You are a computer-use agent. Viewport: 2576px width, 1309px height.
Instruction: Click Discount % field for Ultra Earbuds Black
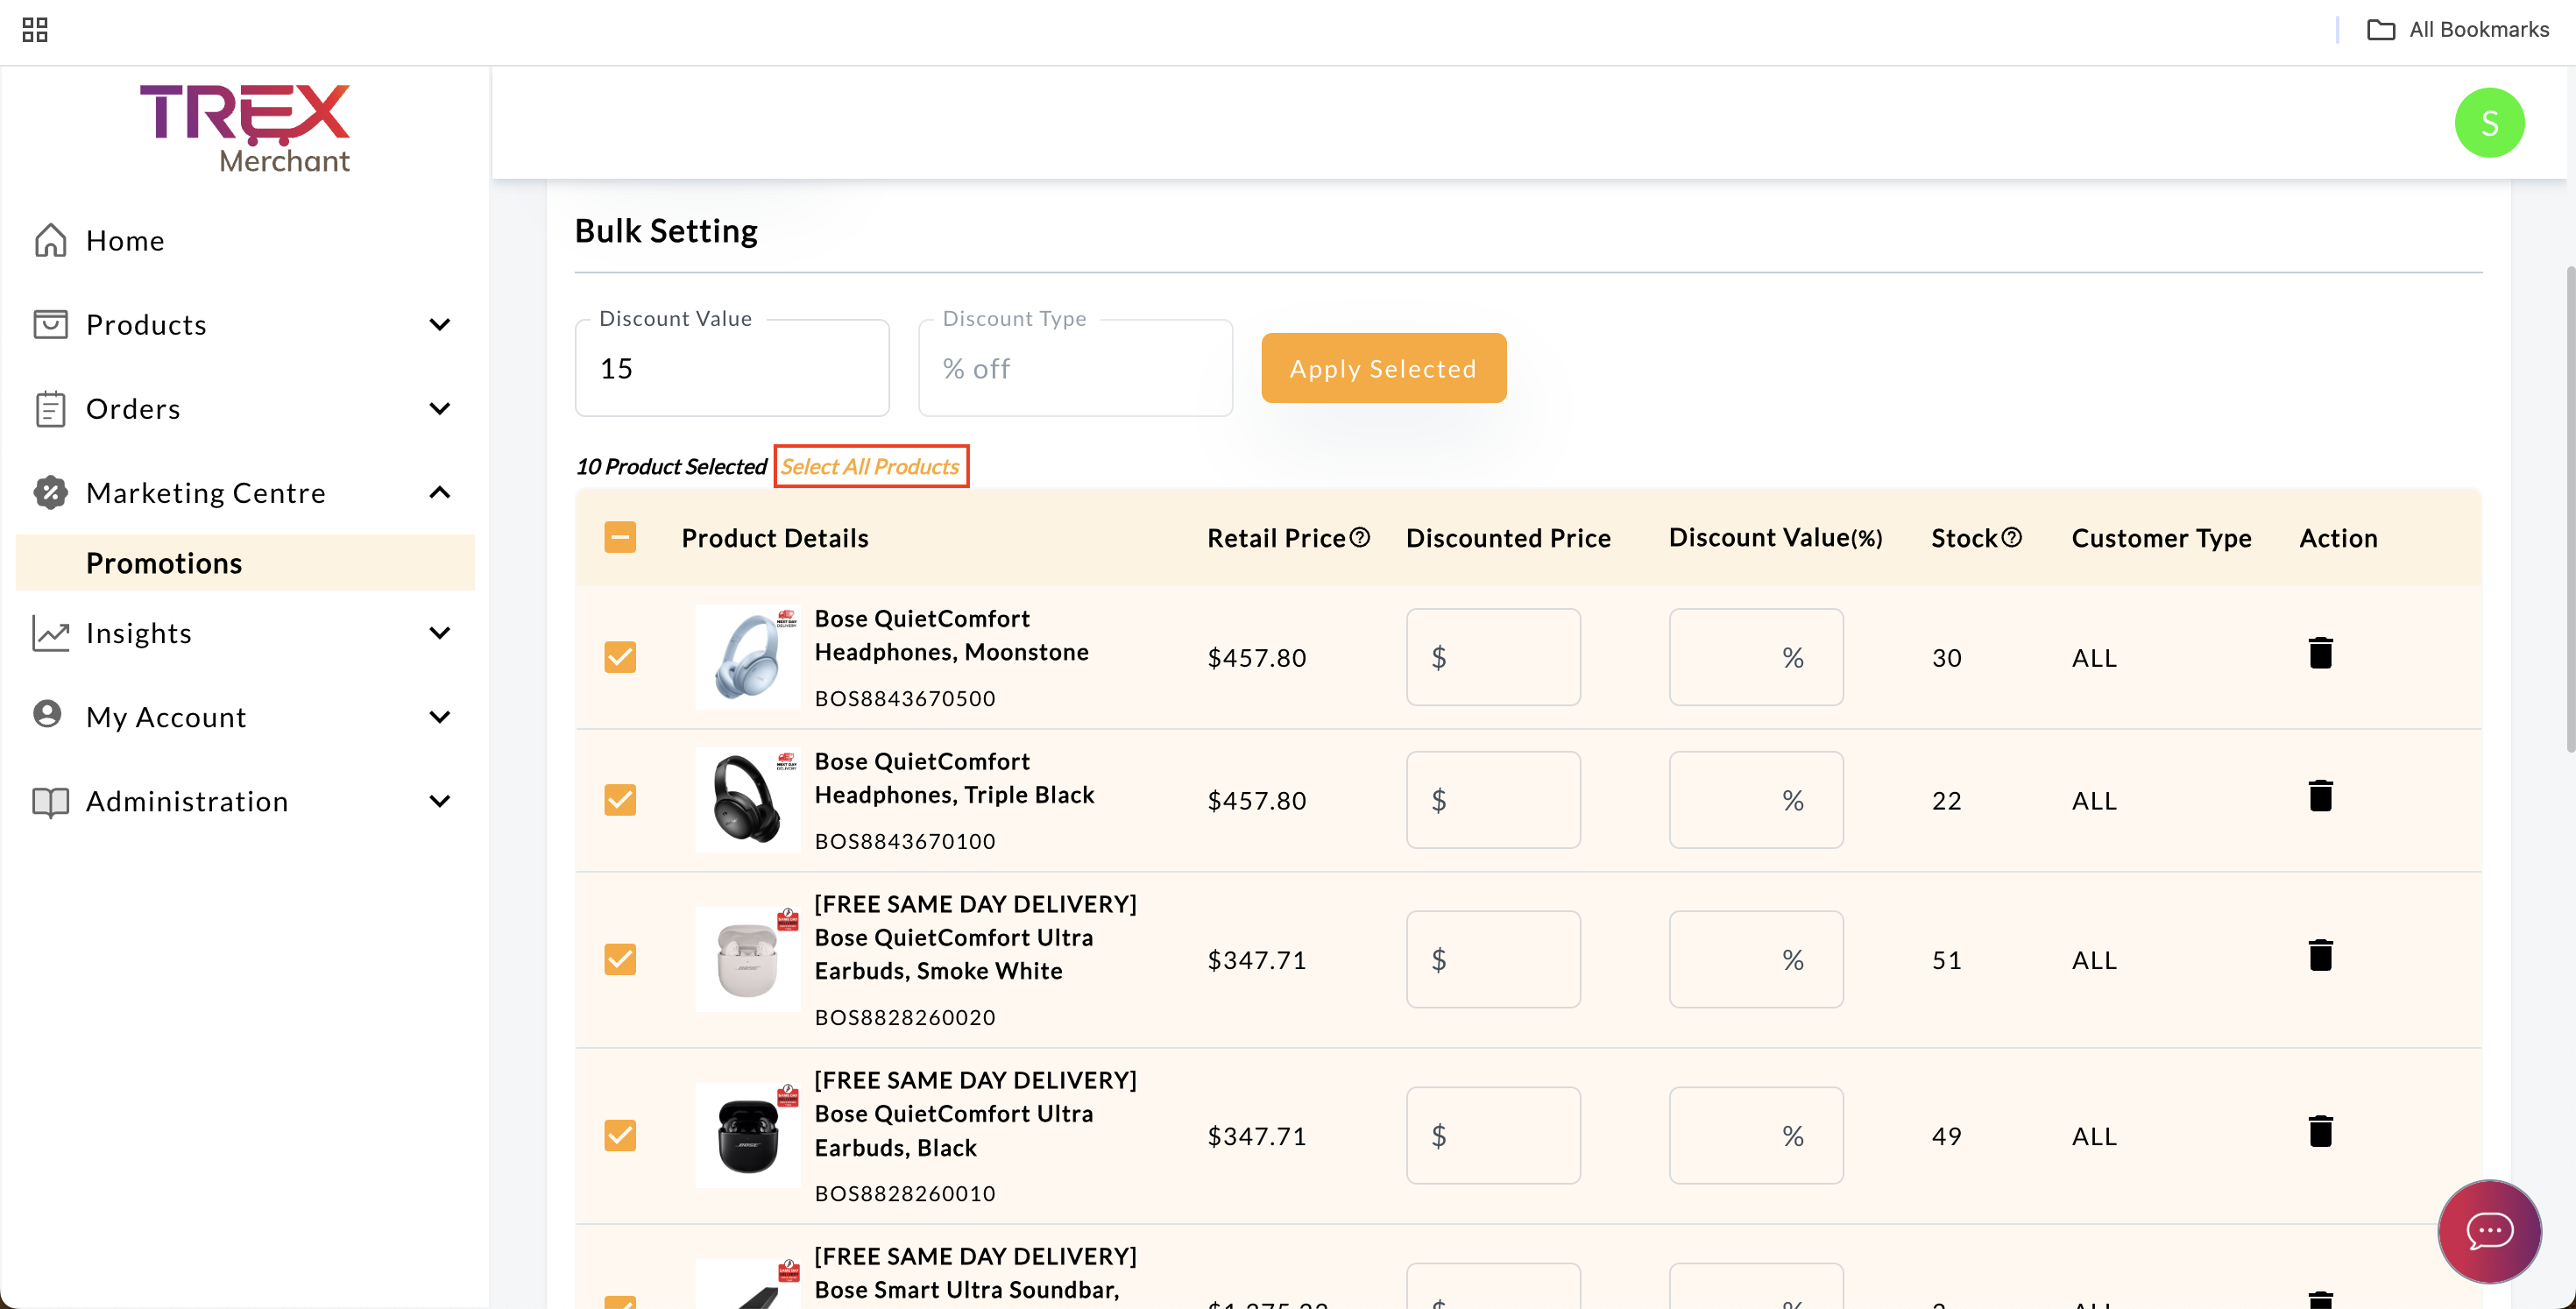pos(1756,1135)
